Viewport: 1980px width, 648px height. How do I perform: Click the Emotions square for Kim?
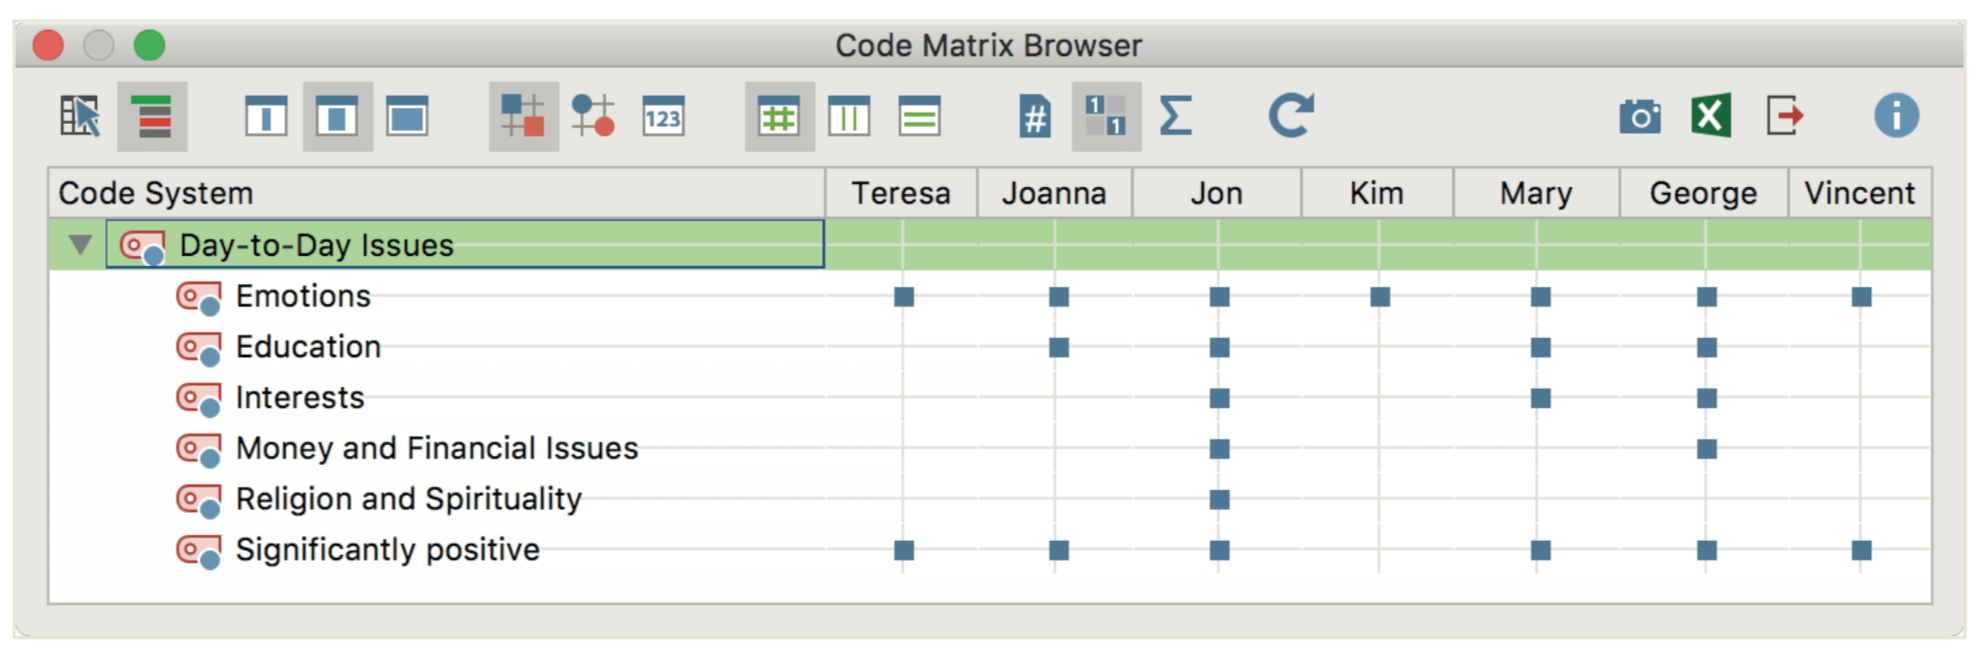point(1380,297)
